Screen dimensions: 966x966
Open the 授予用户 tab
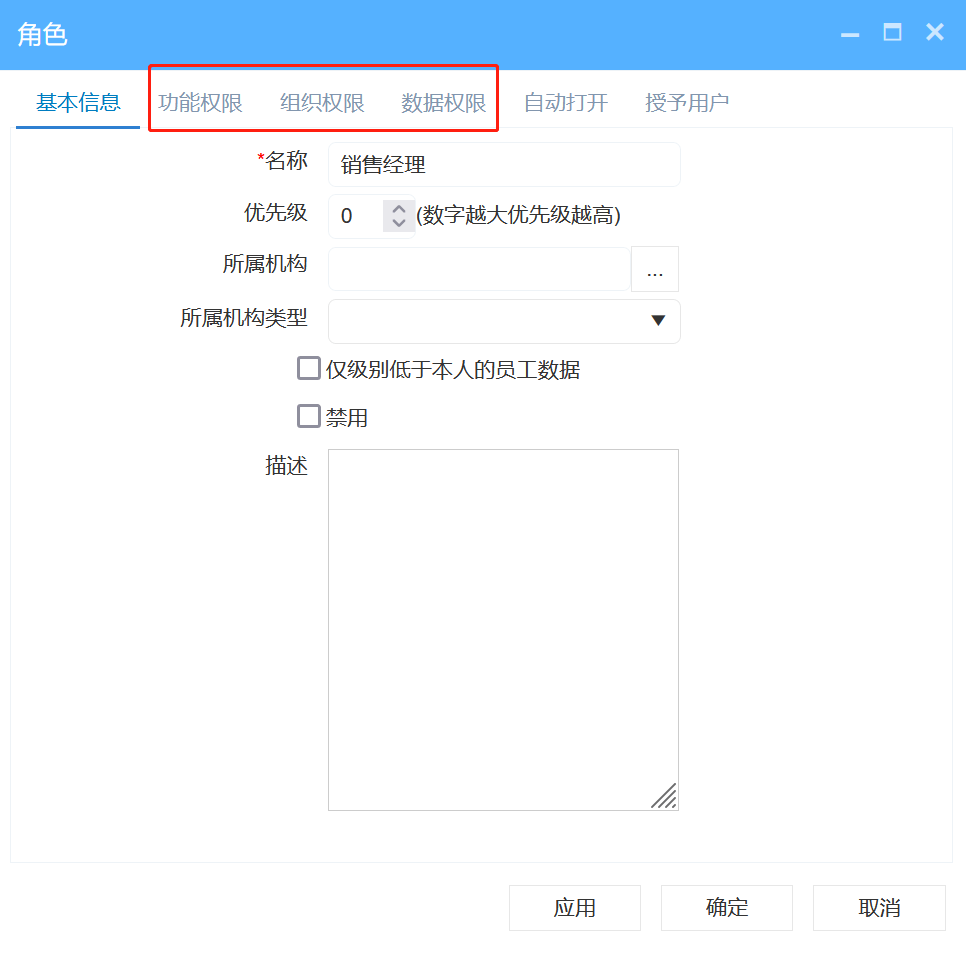[686, 101]
